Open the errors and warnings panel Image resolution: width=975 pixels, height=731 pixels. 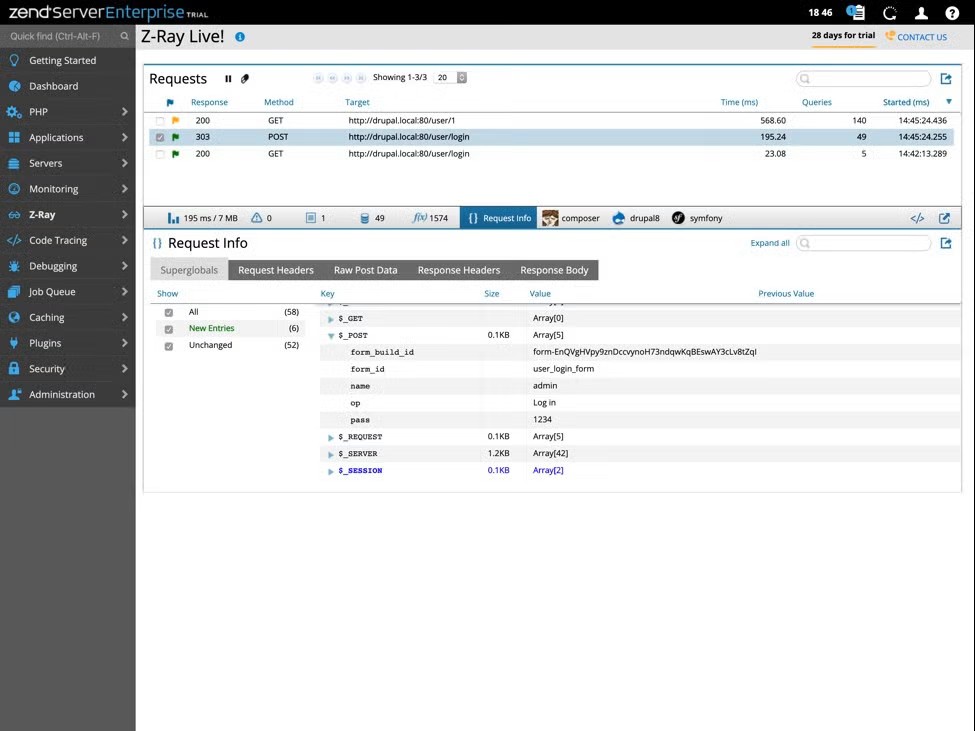click(x=262, y=218)
